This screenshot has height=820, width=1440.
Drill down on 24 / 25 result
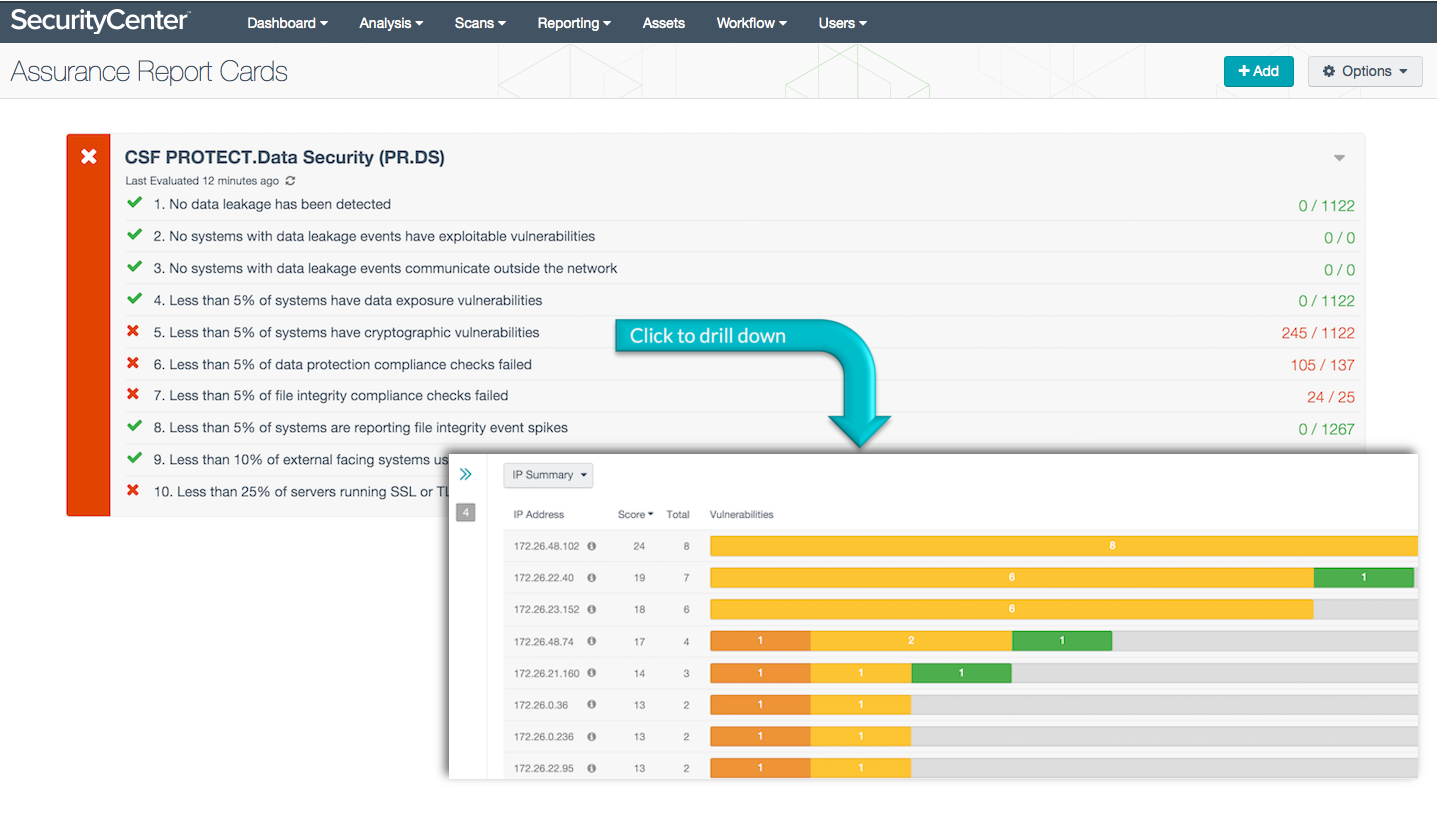[1331, 397]
